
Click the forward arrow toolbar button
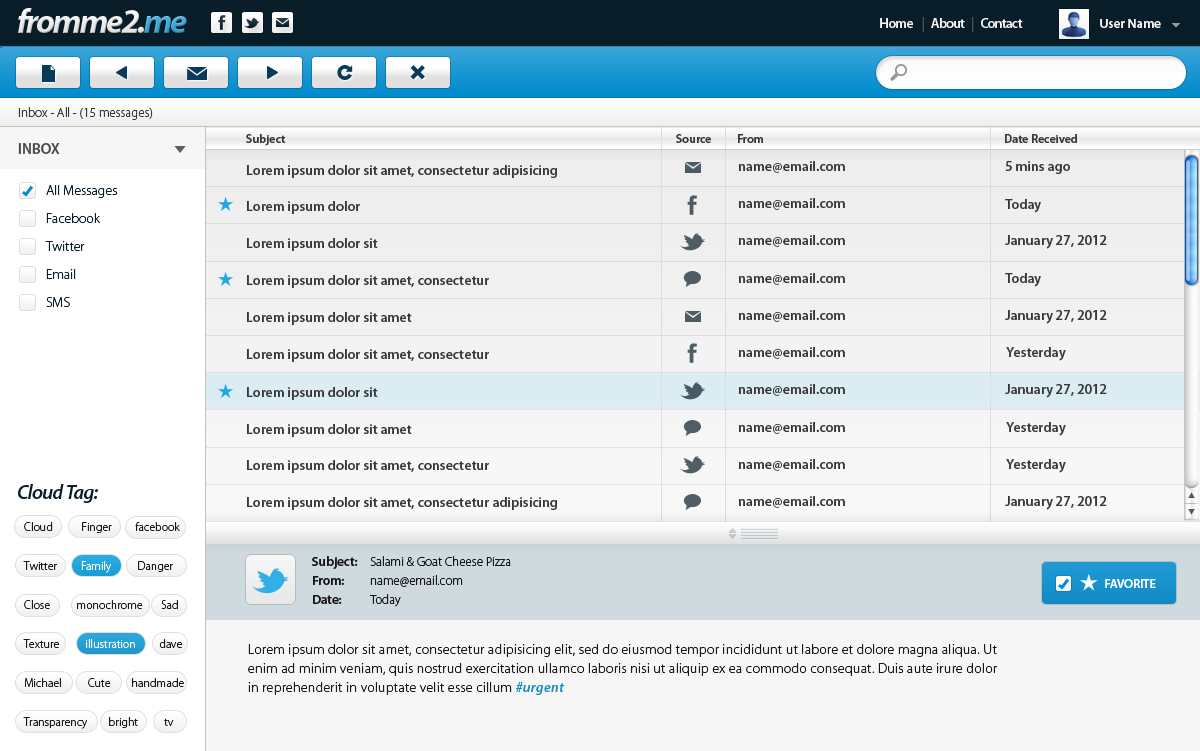[270, 72]
